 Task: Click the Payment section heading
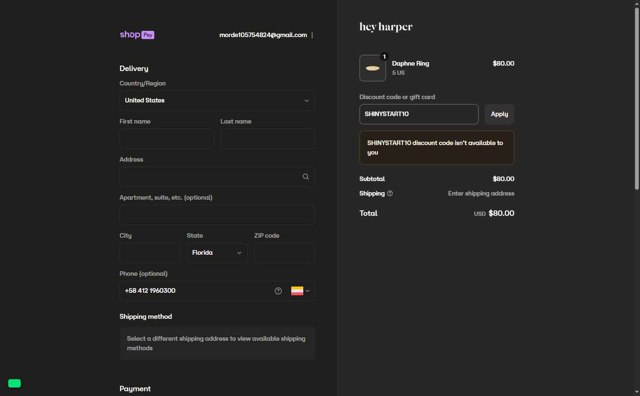135,389
